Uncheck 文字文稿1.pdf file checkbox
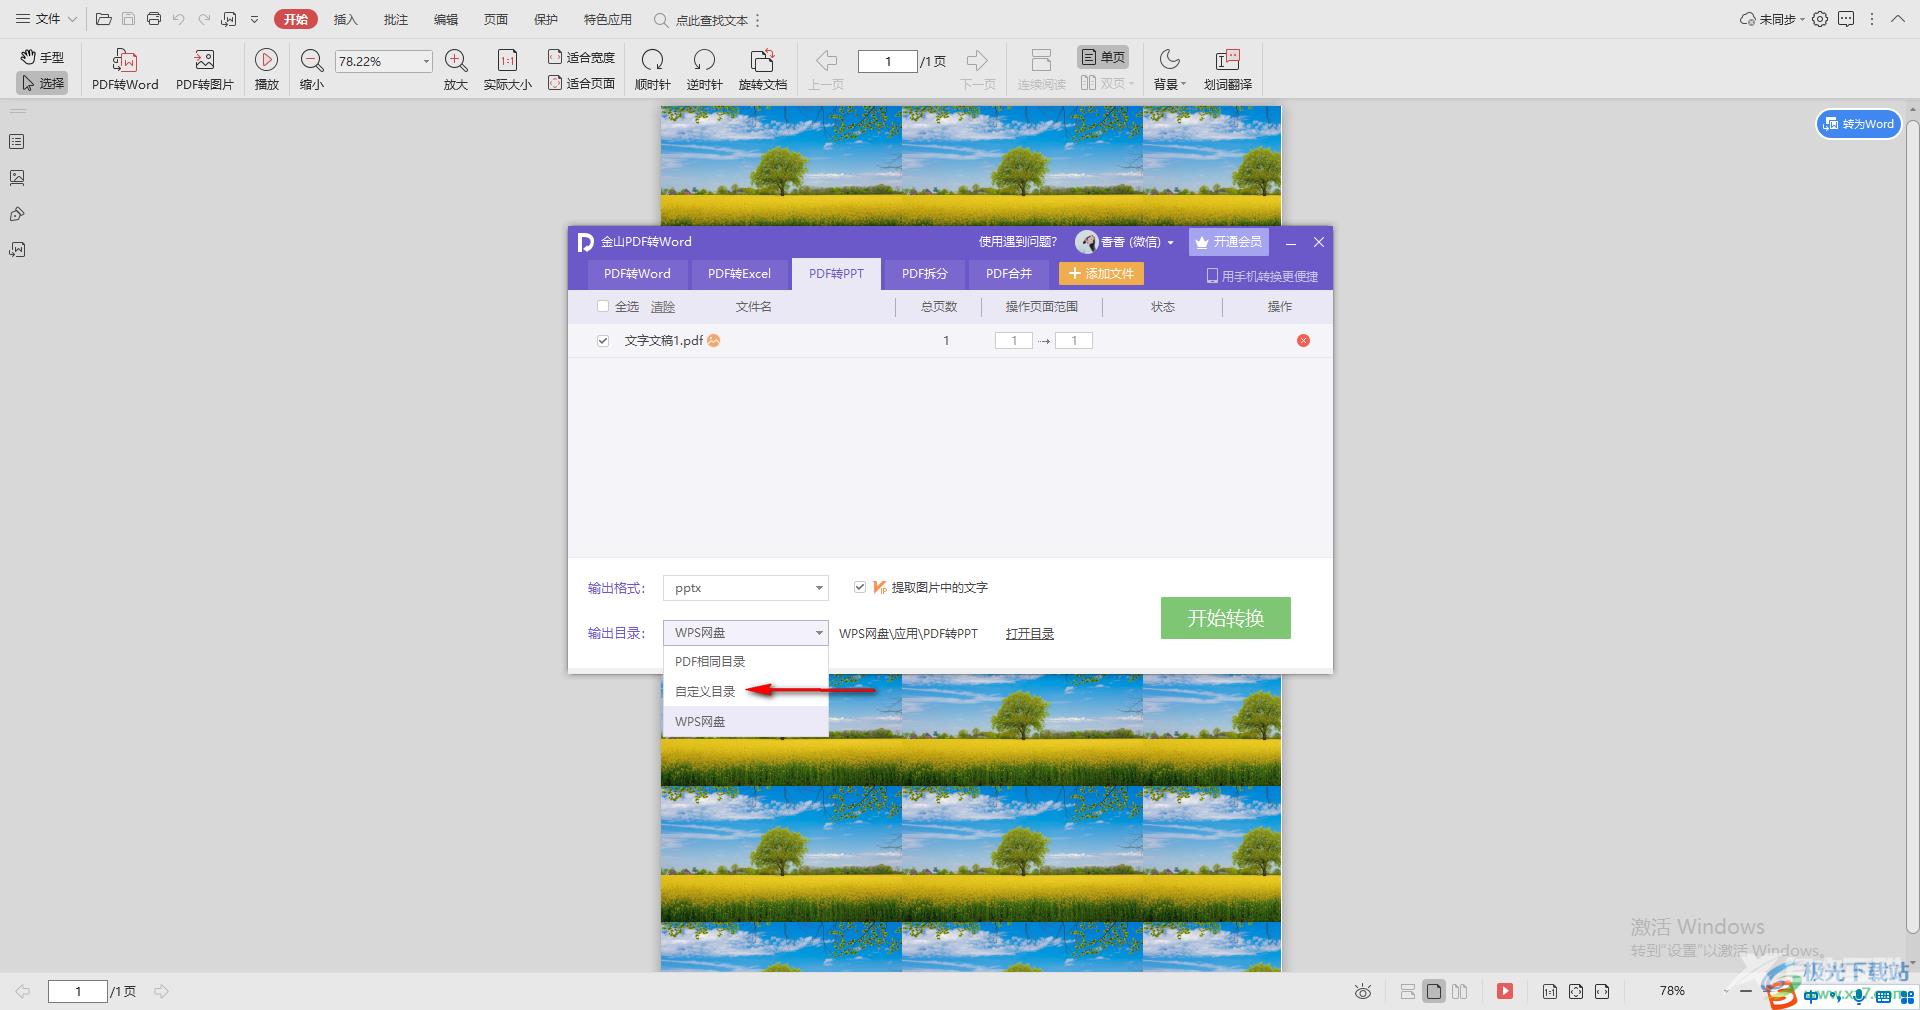1920x1010 pixels. (603, 341)
